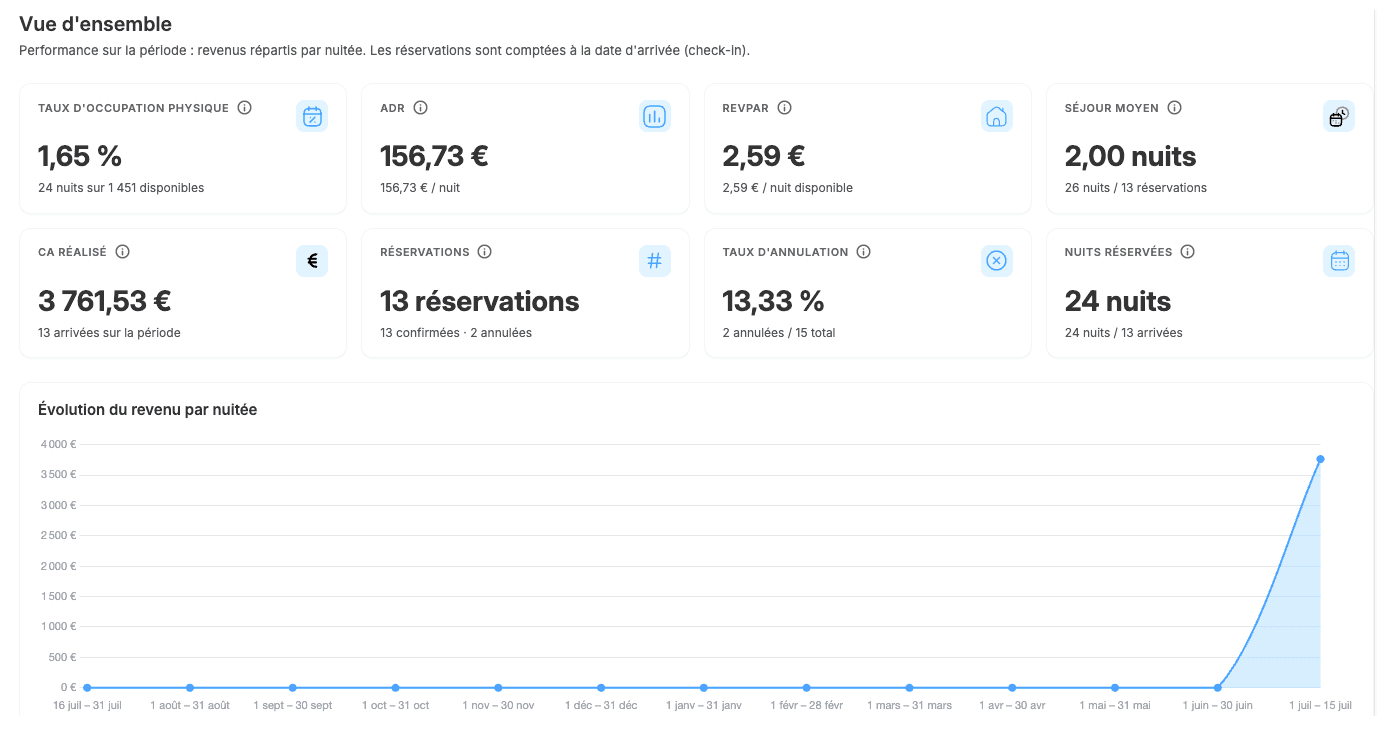Click the text "24 nuits sur 1 451 disponibles"
The image size is (1377, 734).
coord(121,188)
